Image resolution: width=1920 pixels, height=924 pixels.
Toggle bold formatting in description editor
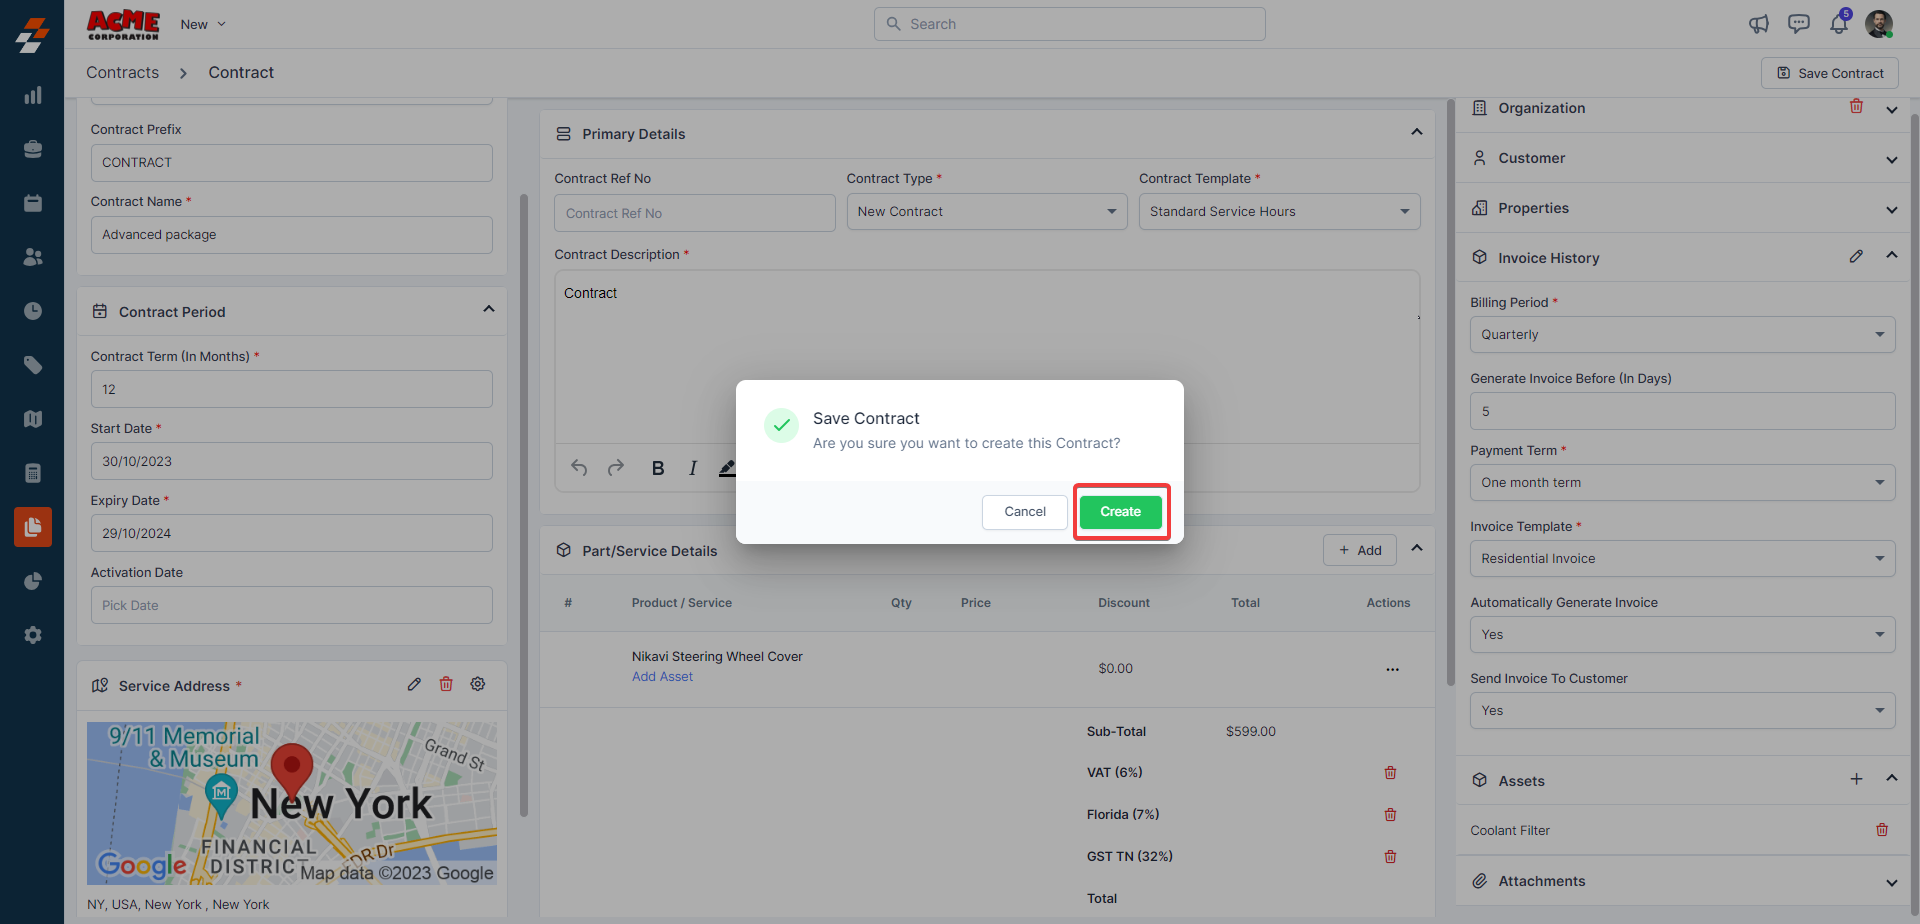click(x=658, y=468)
